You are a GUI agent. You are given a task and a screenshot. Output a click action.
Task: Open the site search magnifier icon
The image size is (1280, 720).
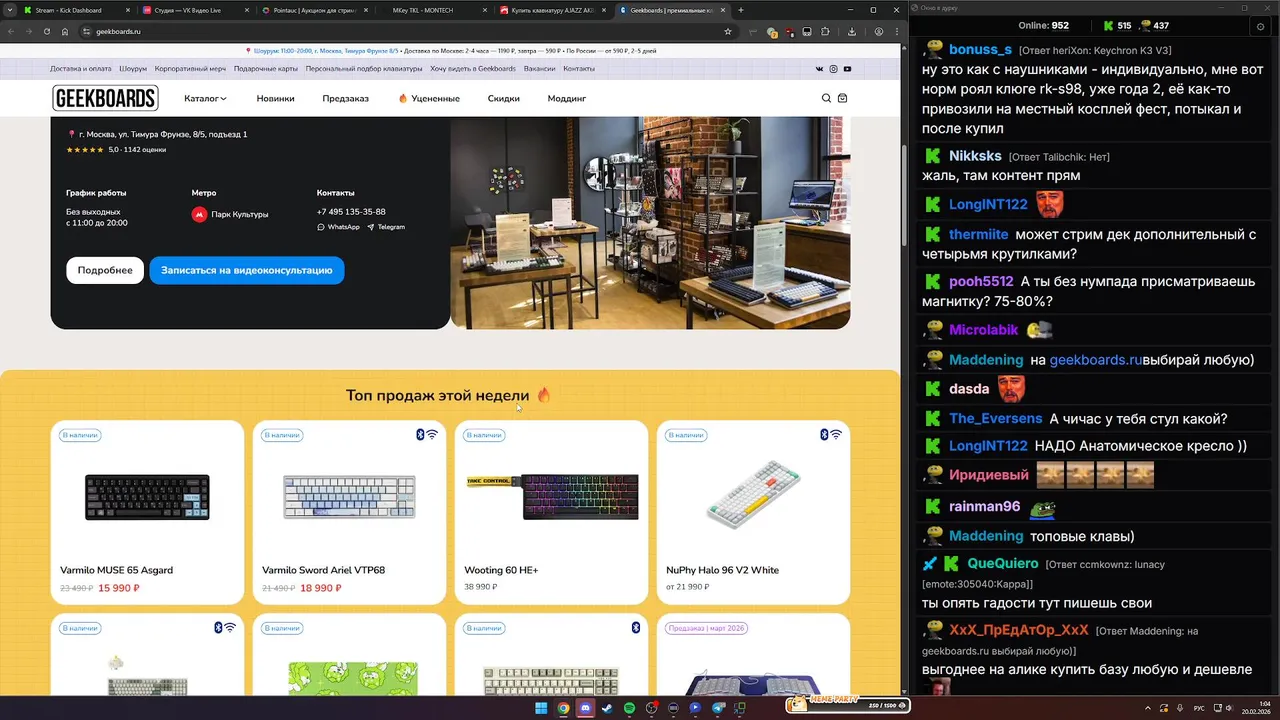click(826, 98)
